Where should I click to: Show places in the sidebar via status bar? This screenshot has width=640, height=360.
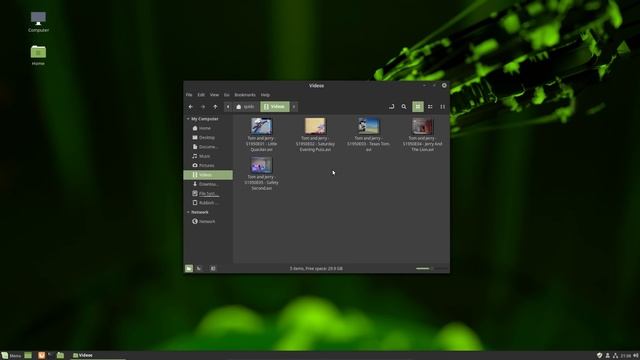pos(189,268)
